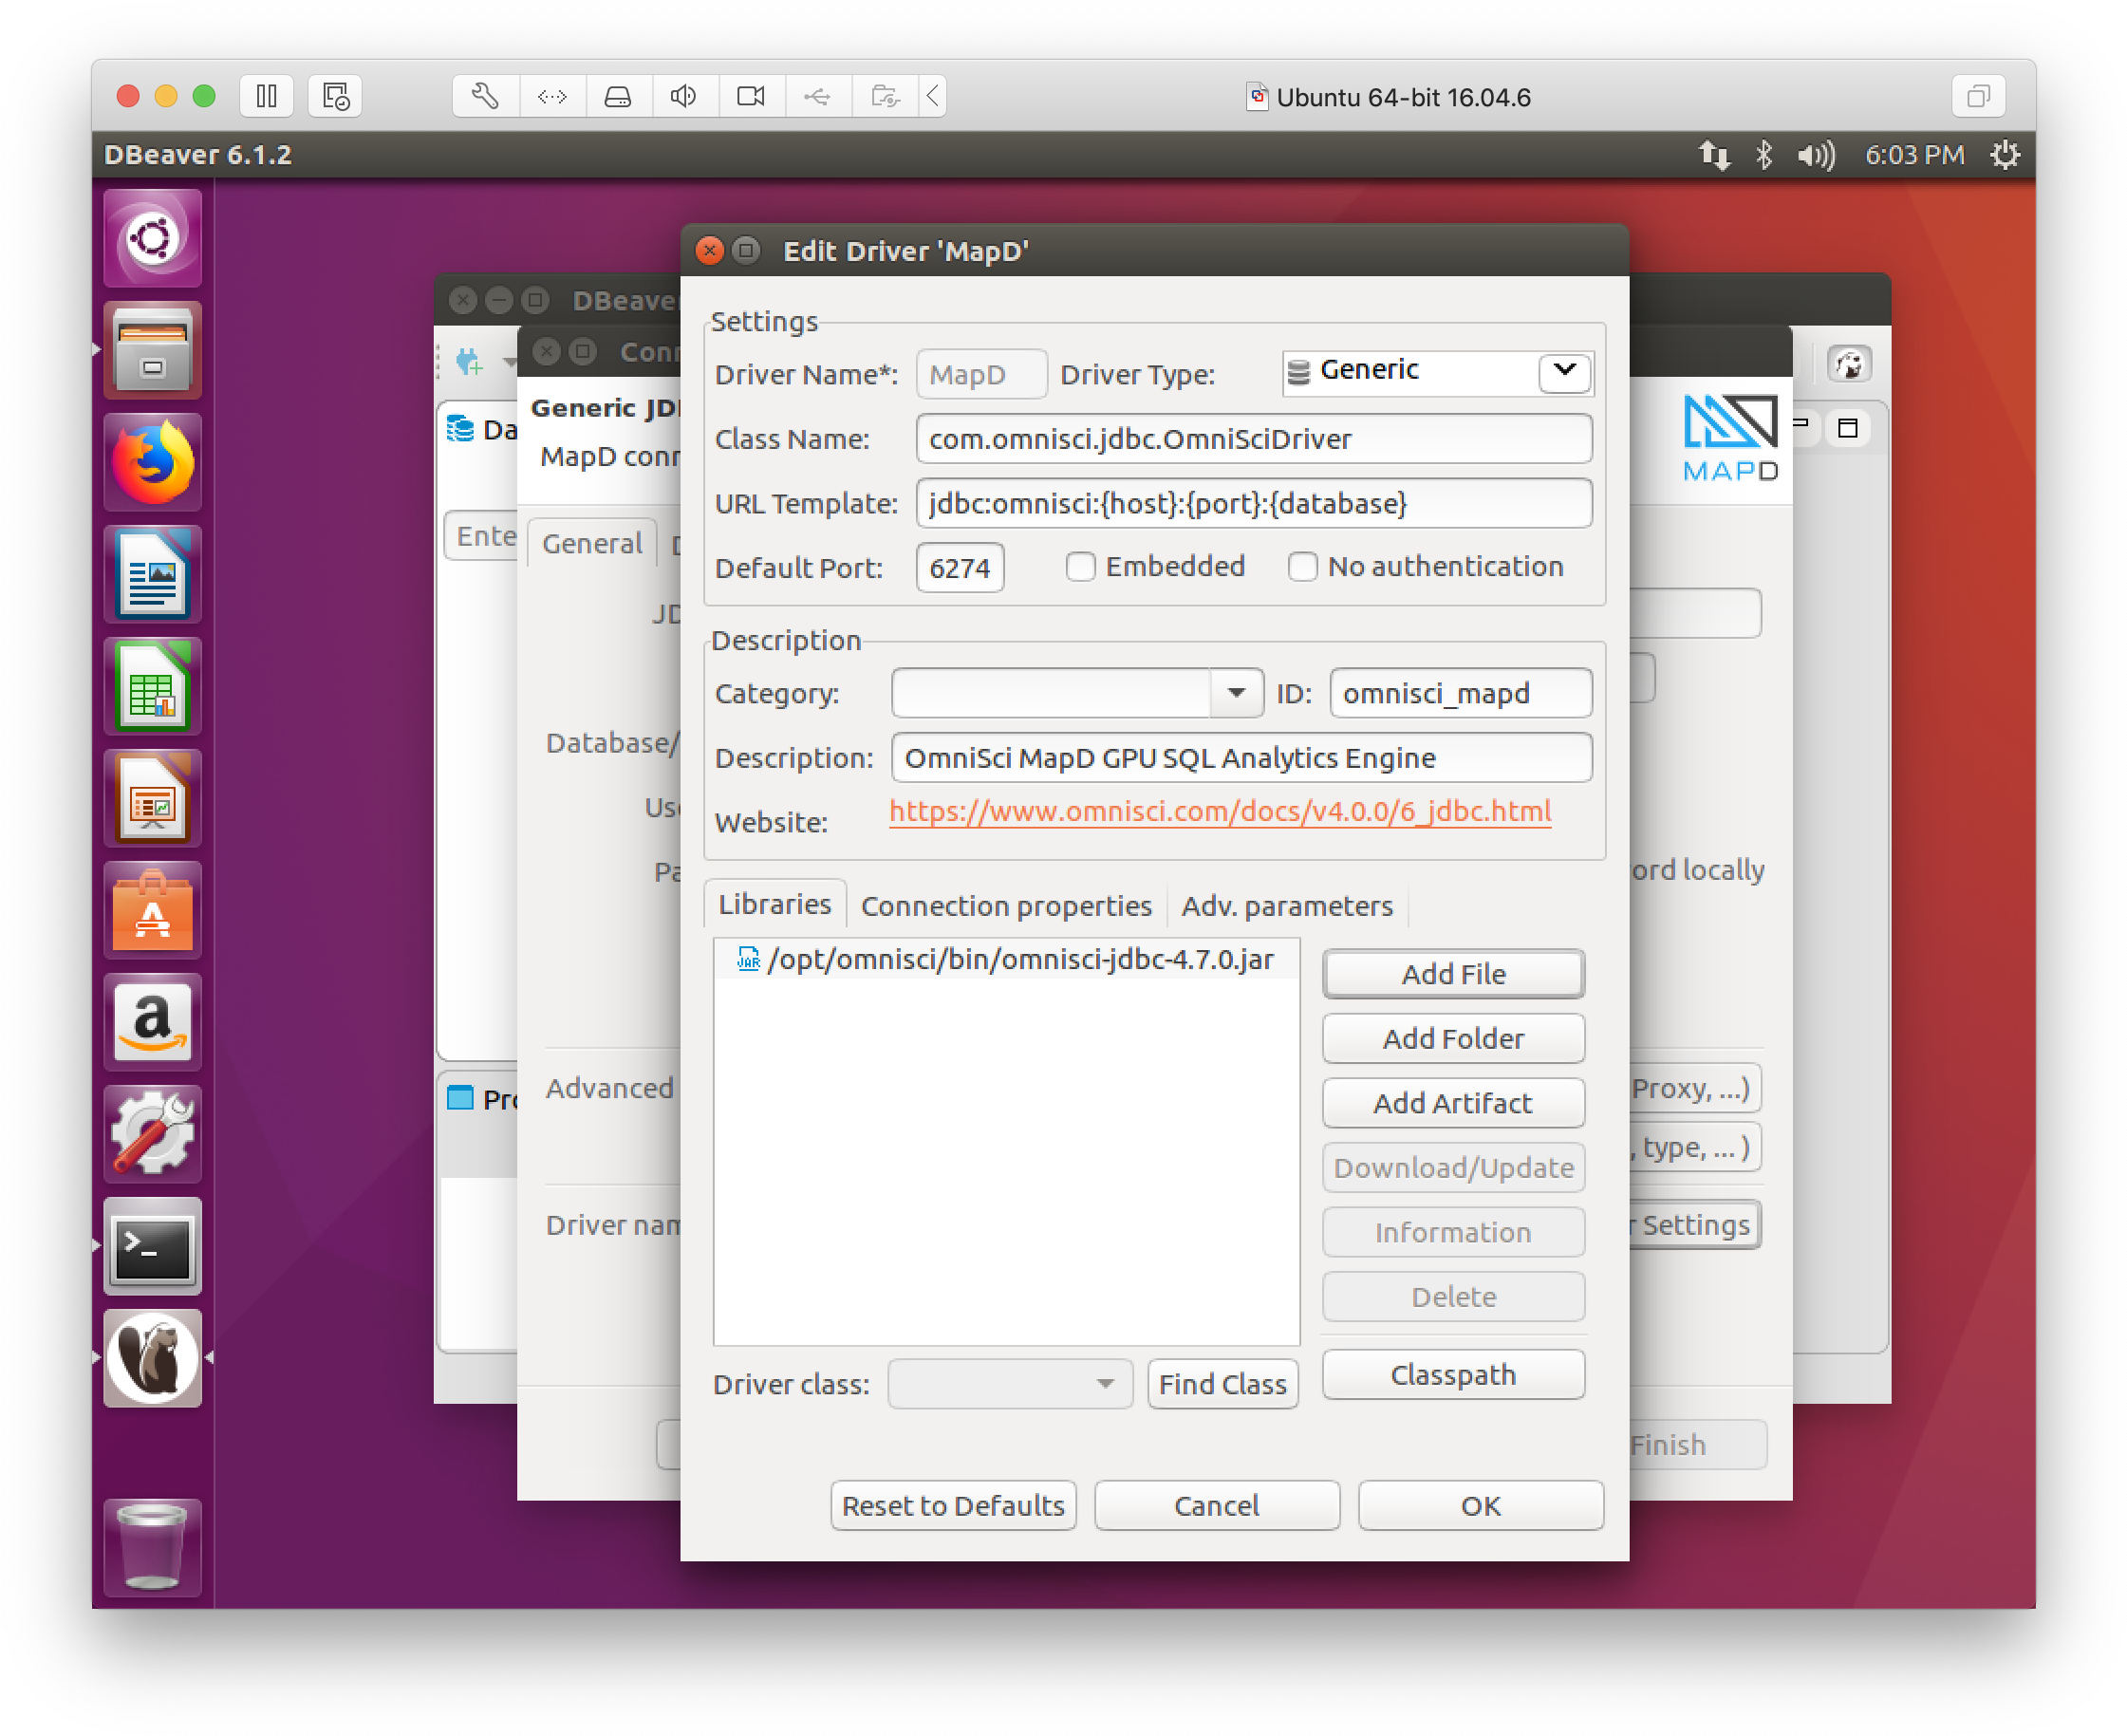Enable the No authentication checkbox
2127x1736 pixels.
(1303, 567)
